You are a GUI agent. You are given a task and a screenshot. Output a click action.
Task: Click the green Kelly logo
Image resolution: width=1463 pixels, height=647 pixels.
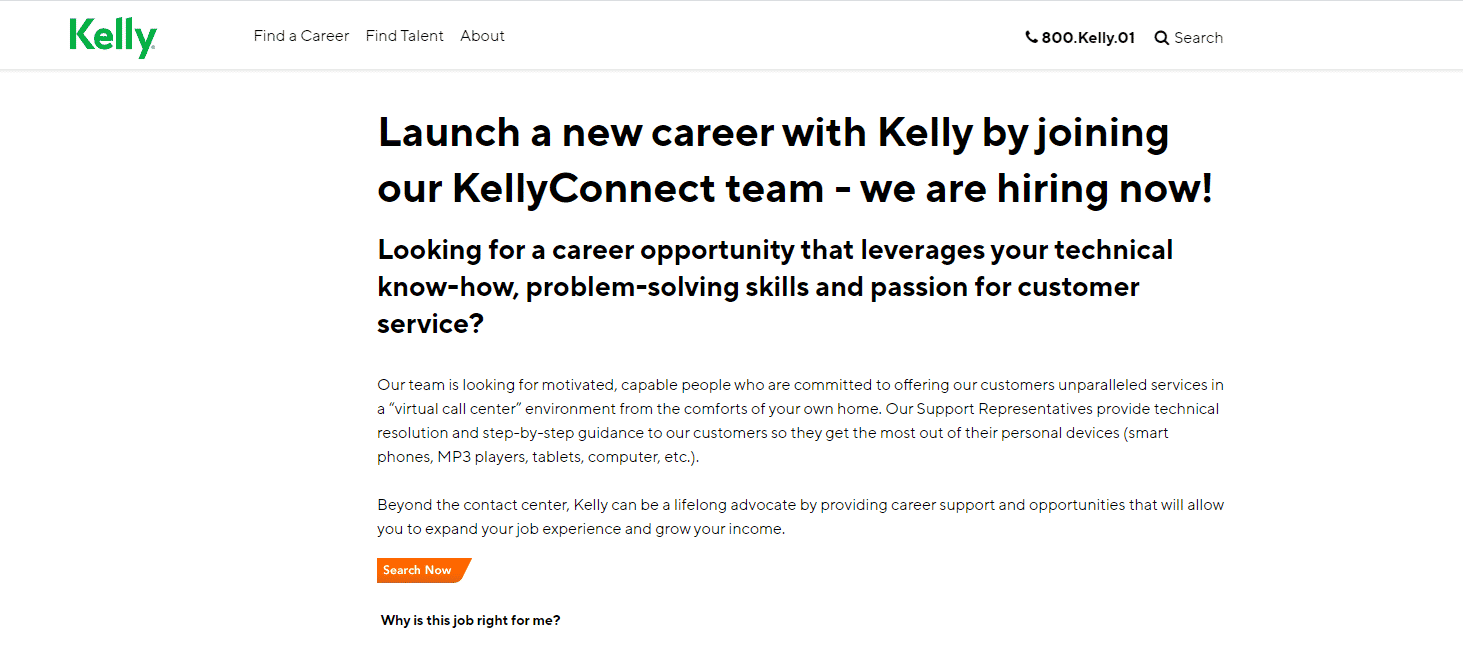pyautogui.click(x=113, y=37)
